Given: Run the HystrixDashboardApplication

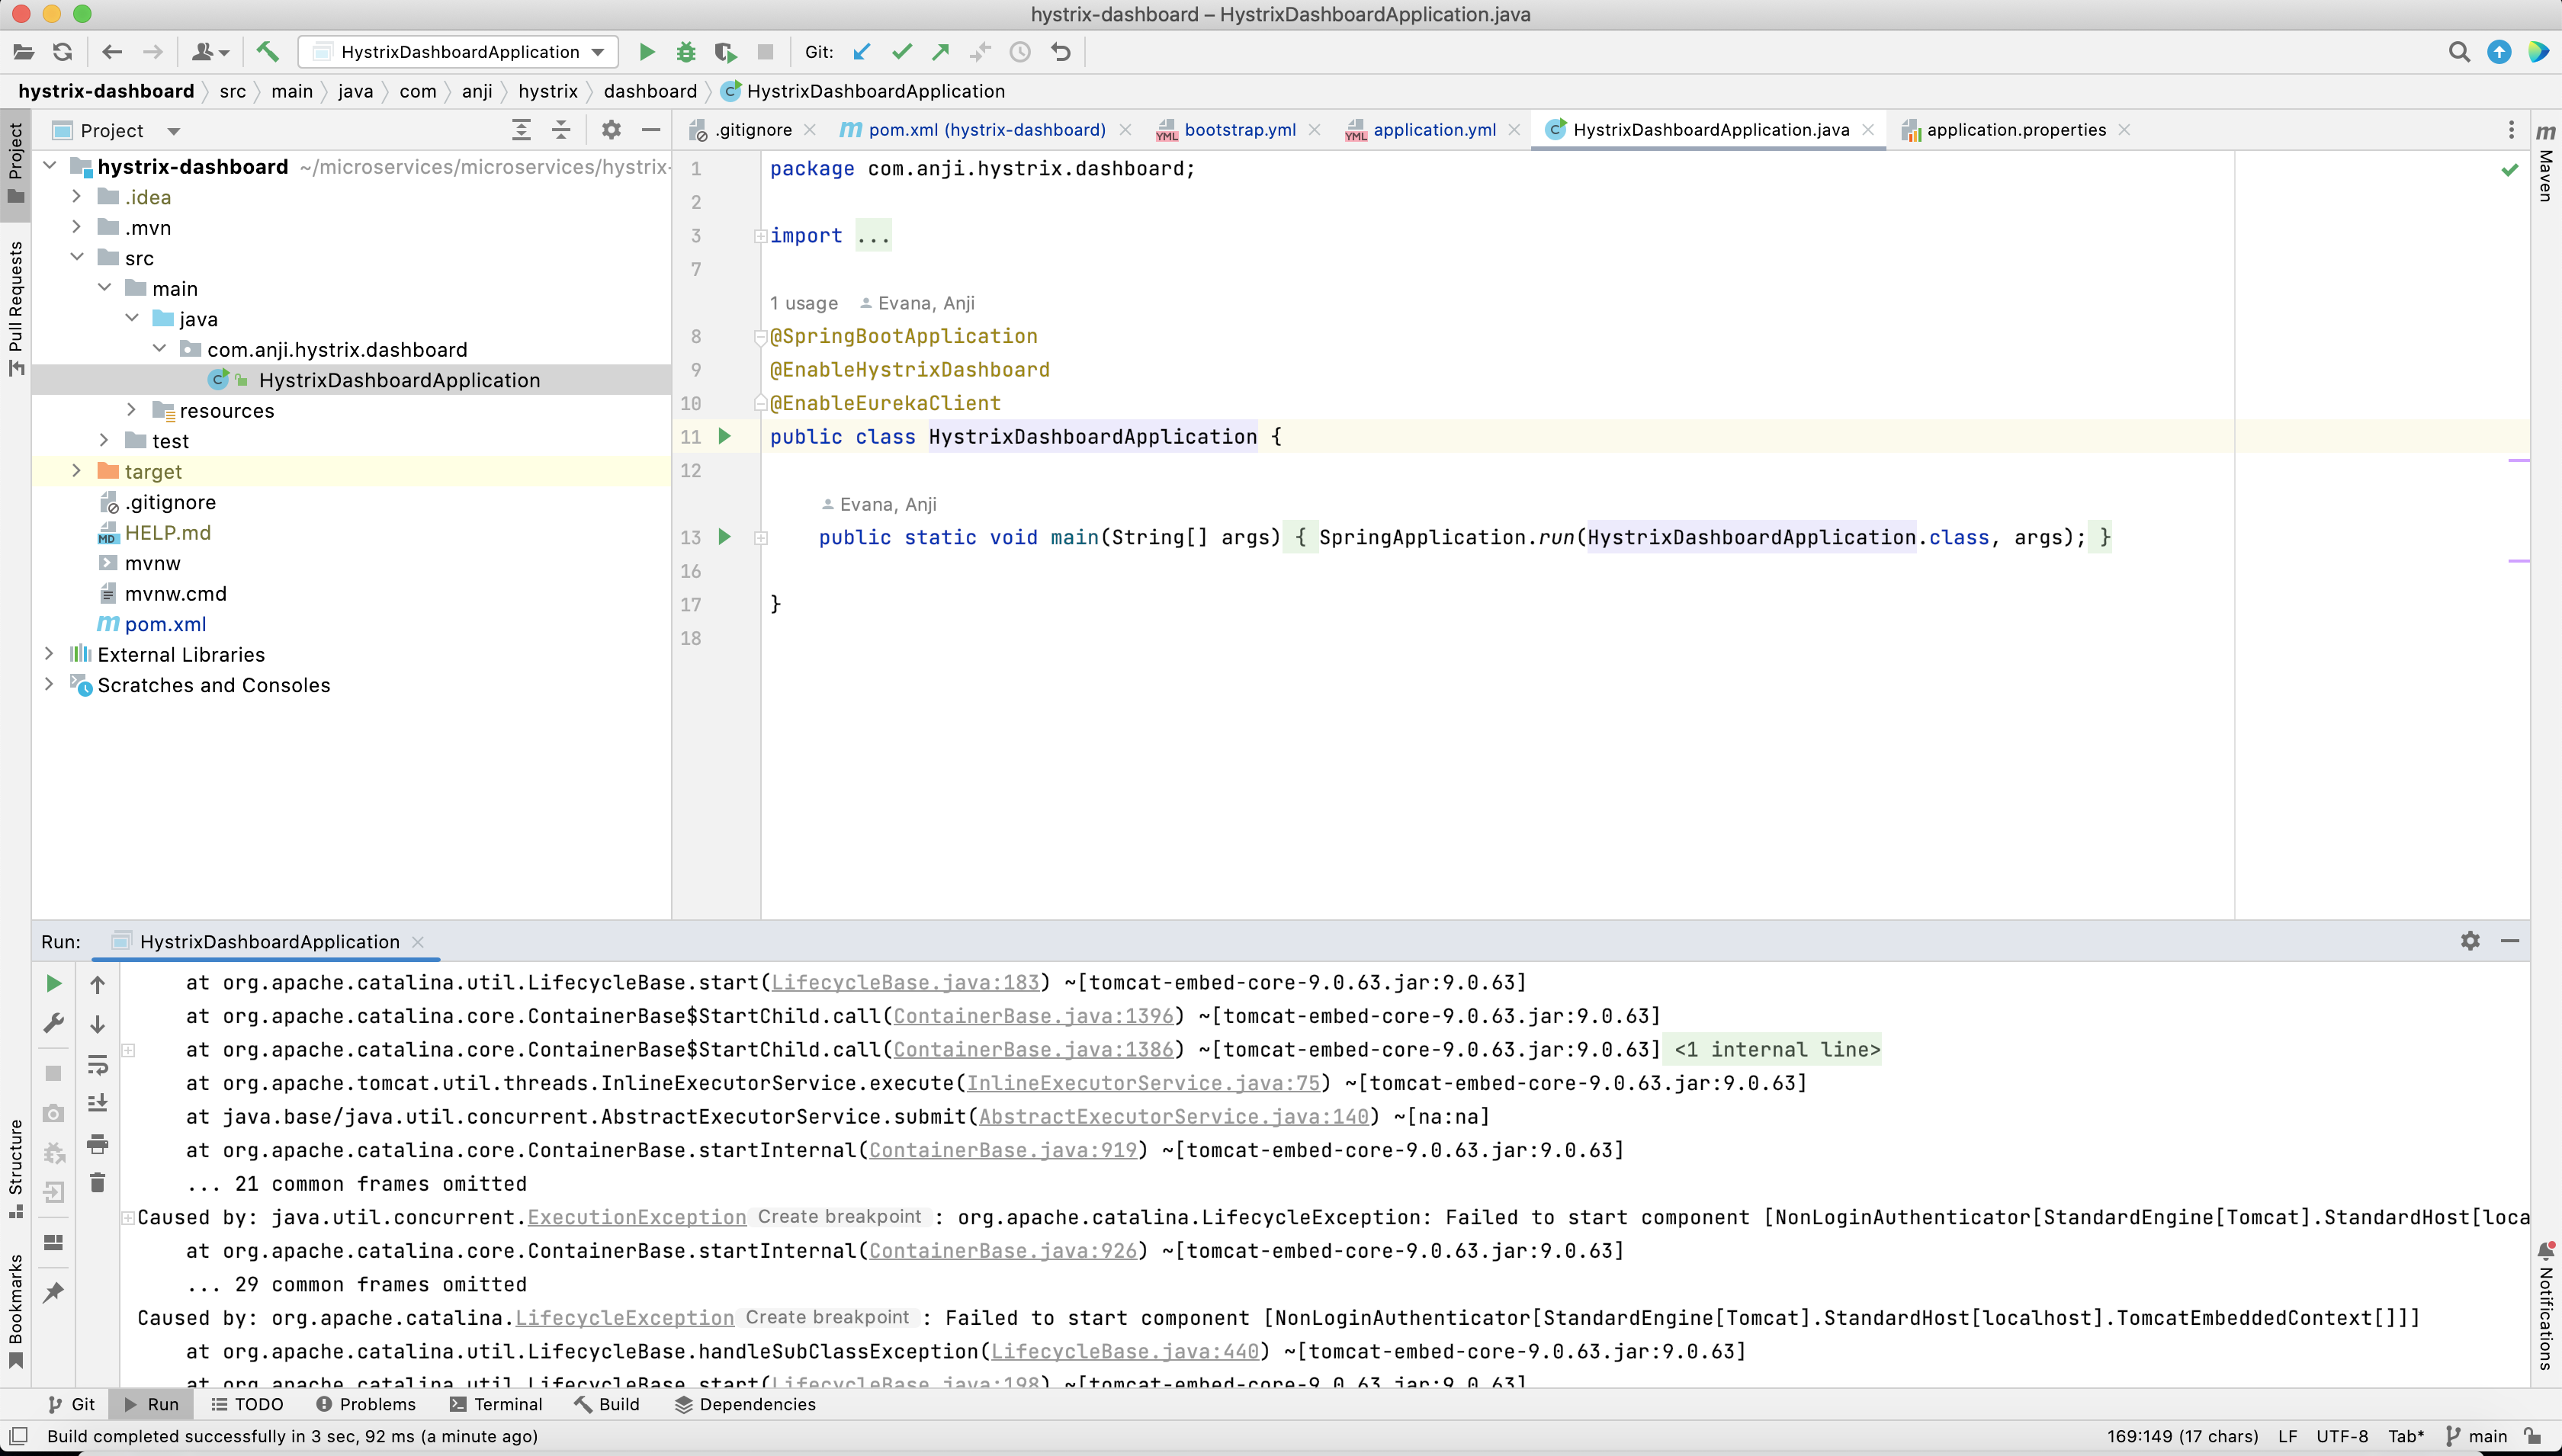Looking at the screenshot, I should pyautogui.click(x=647, y=52).
